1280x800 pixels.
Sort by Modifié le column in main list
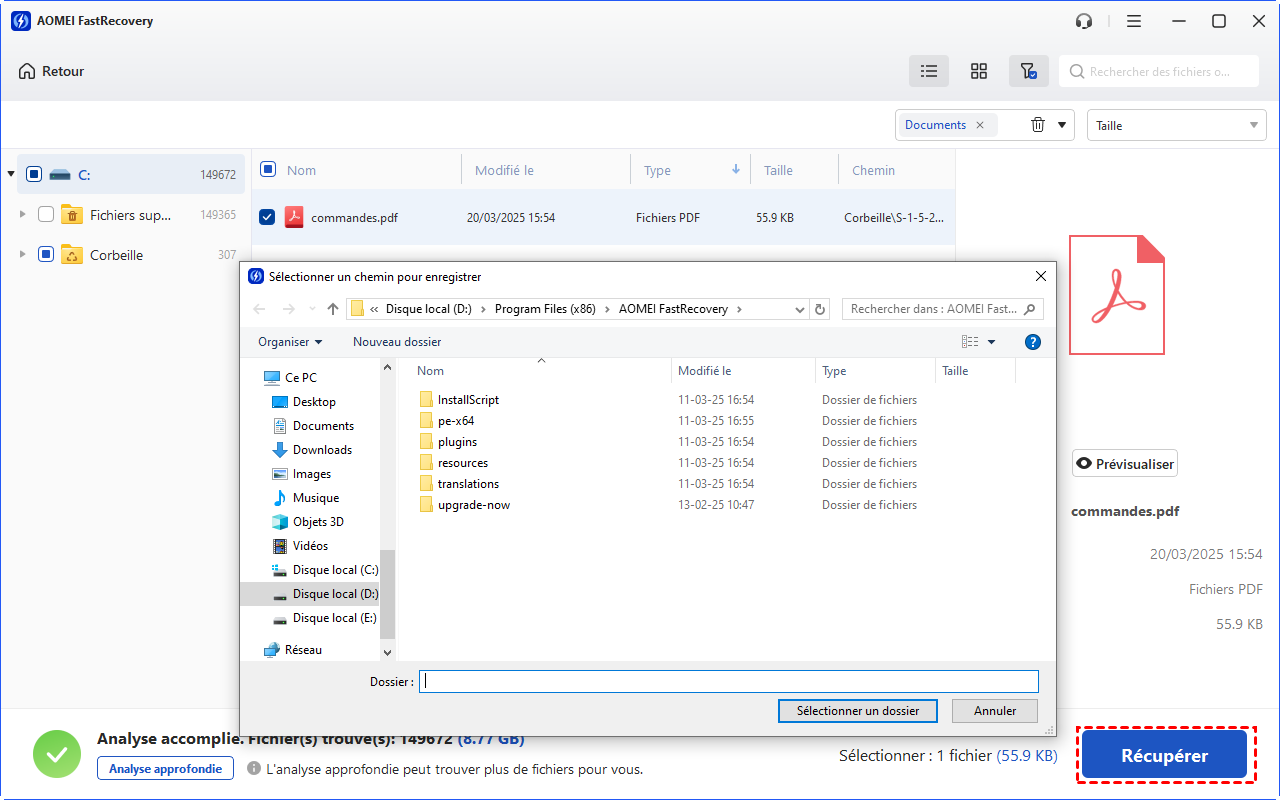click(504, 170)
